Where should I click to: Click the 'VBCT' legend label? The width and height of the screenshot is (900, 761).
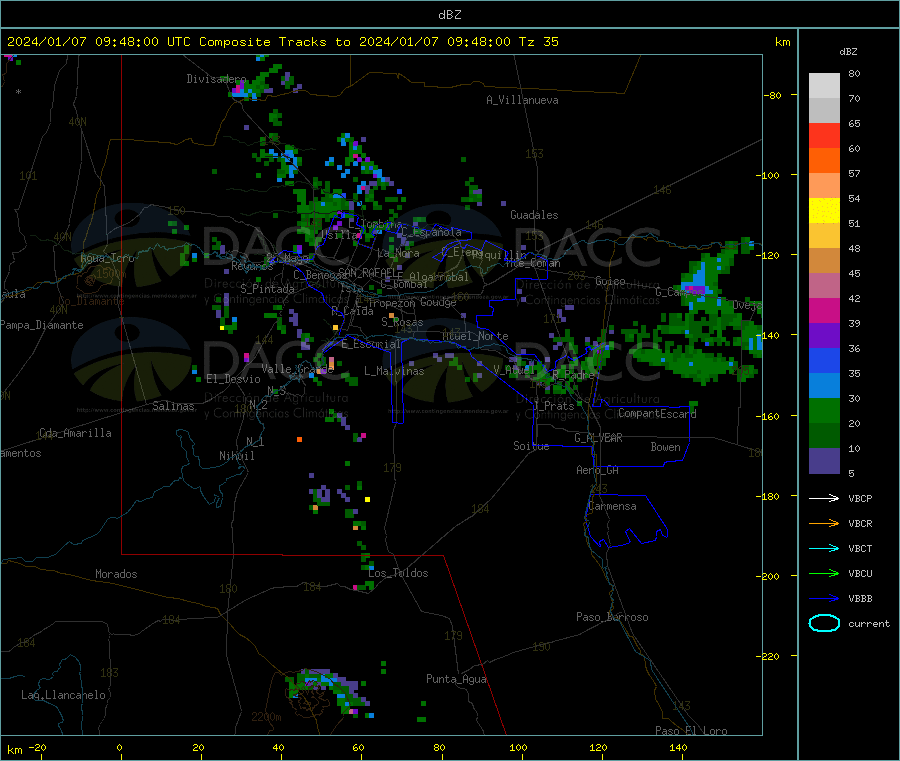(860, 549)
